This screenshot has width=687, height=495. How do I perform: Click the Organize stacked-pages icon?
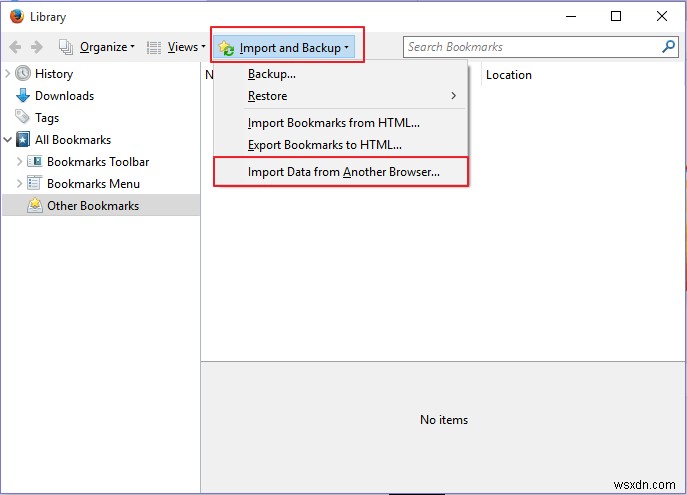[x=66, y=47]
